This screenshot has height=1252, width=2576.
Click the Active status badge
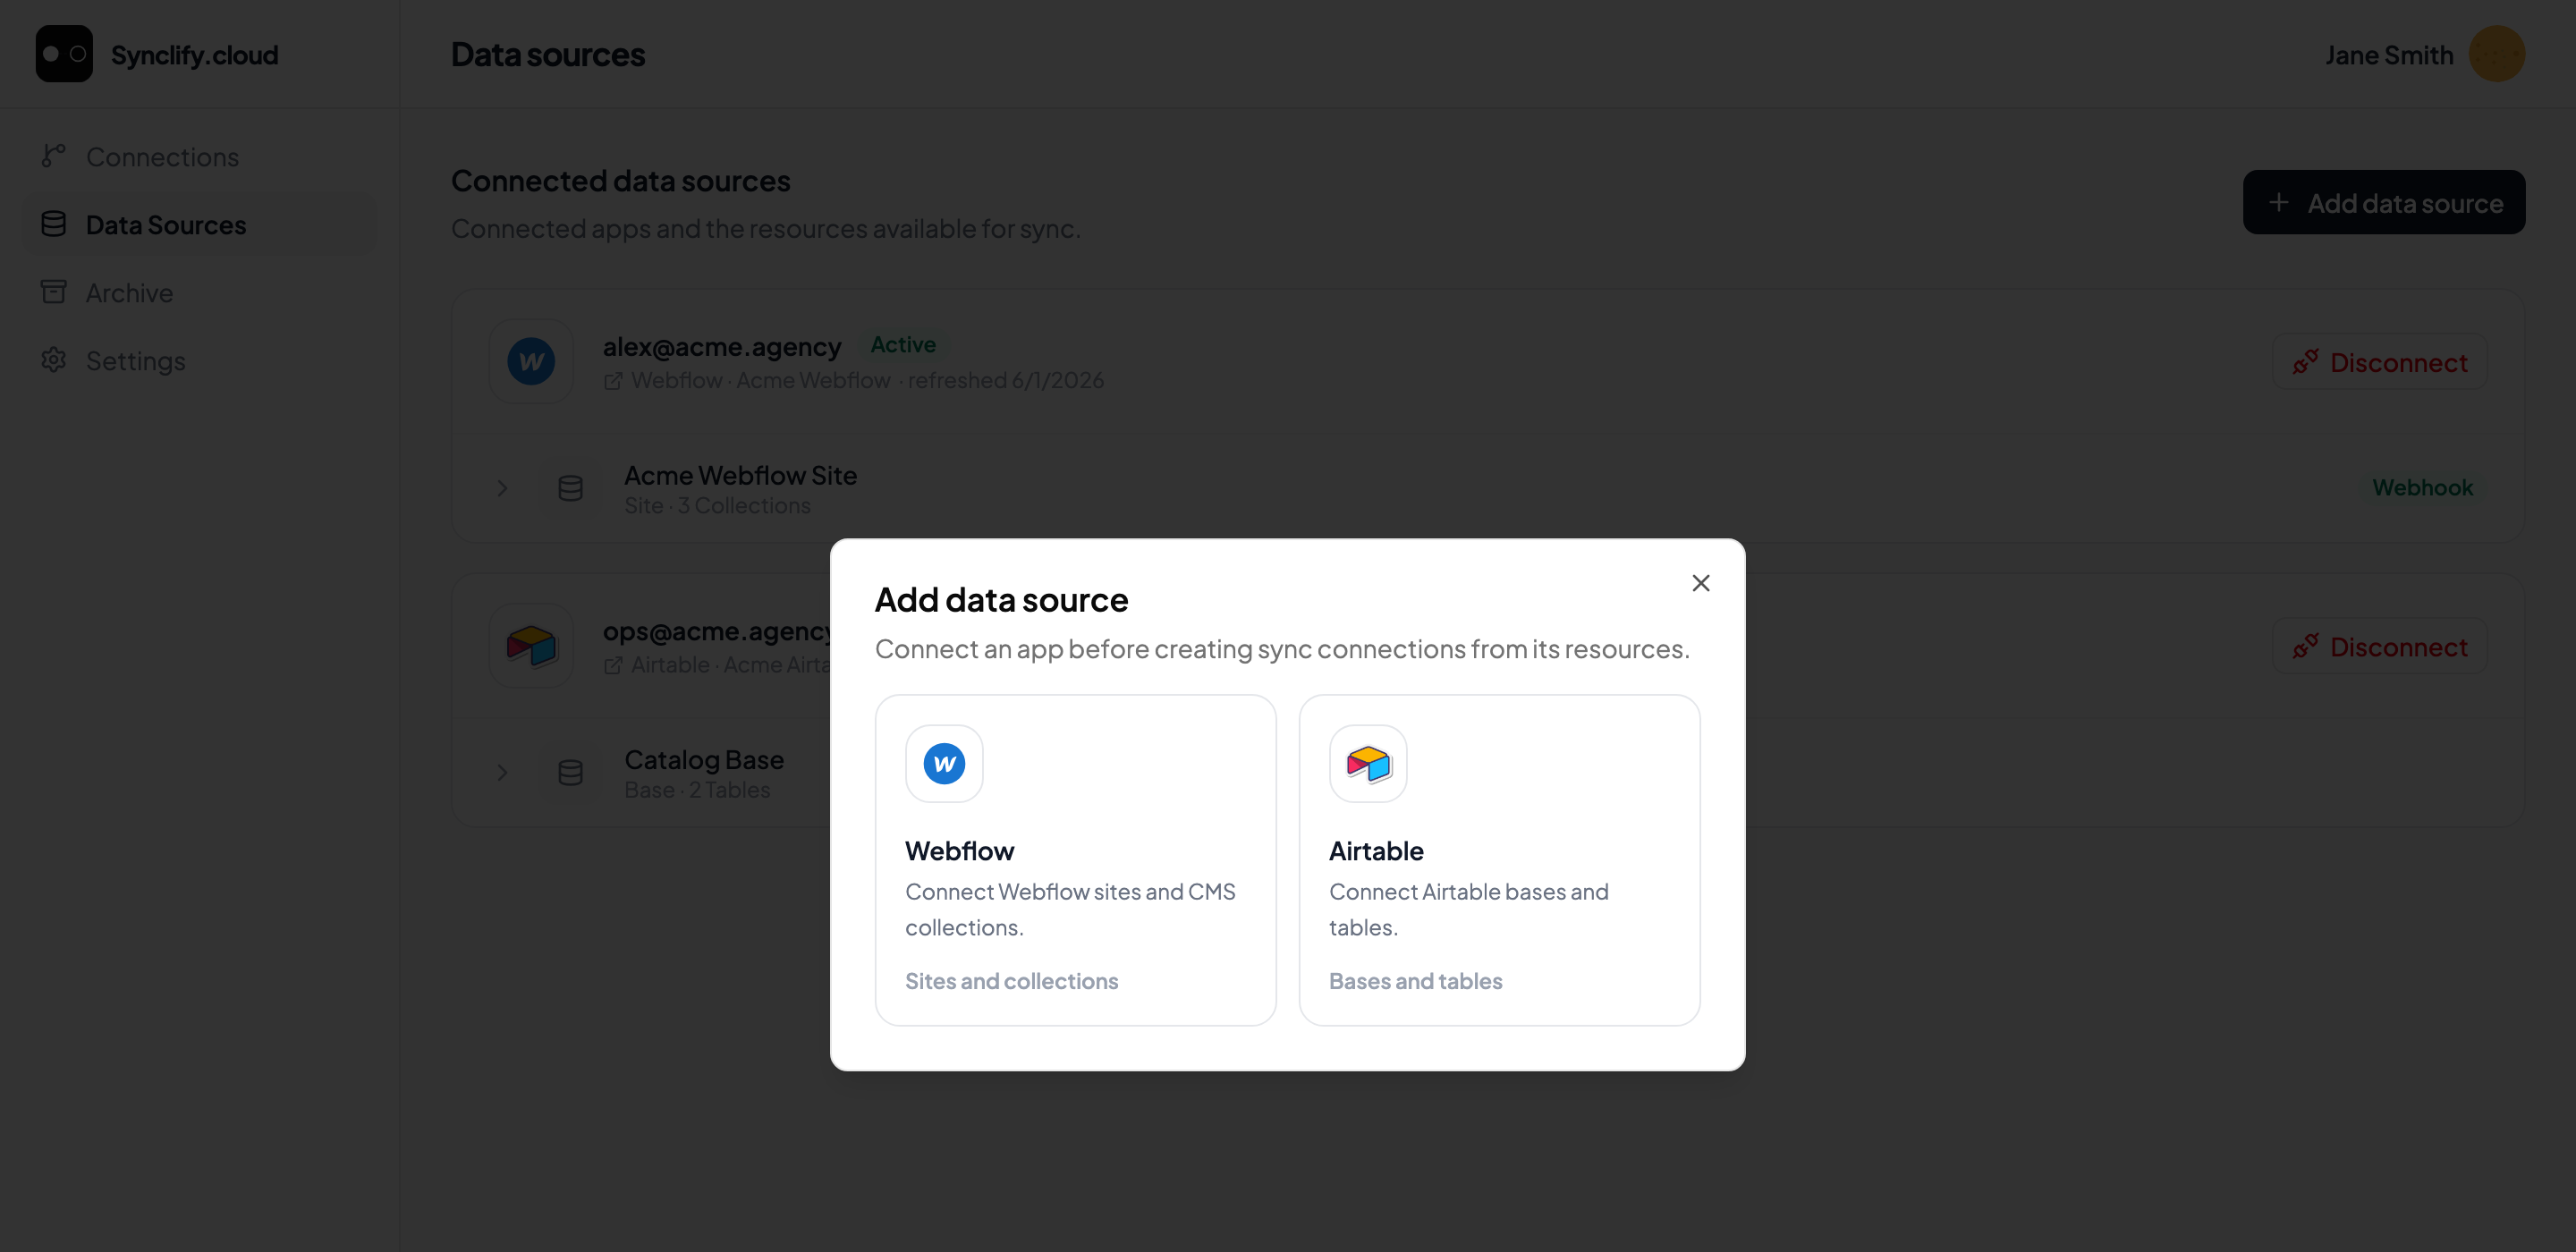point(903,344)
